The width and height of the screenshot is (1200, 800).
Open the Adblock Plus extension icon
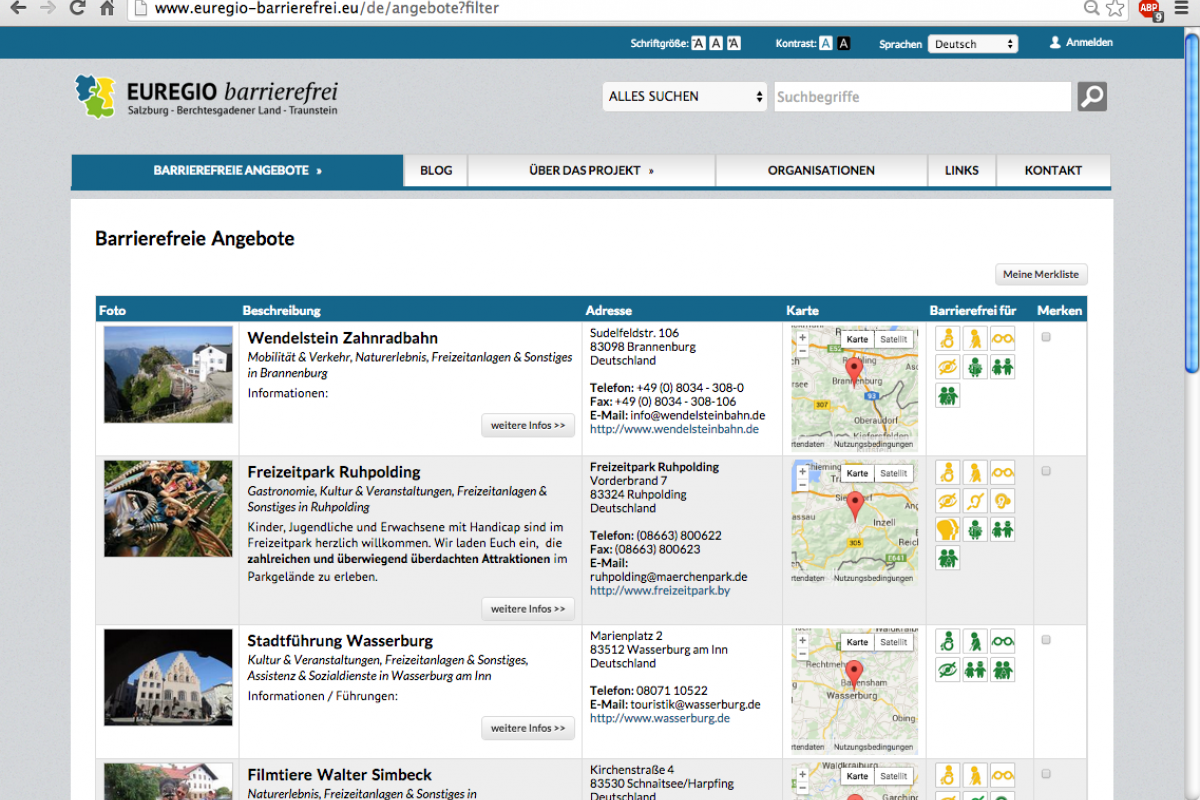pos(1149,10)
